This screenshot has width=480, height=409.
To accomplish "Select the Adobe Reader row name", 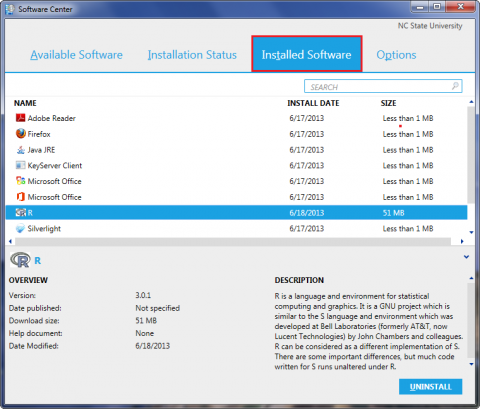I will (x=52, y=118).
